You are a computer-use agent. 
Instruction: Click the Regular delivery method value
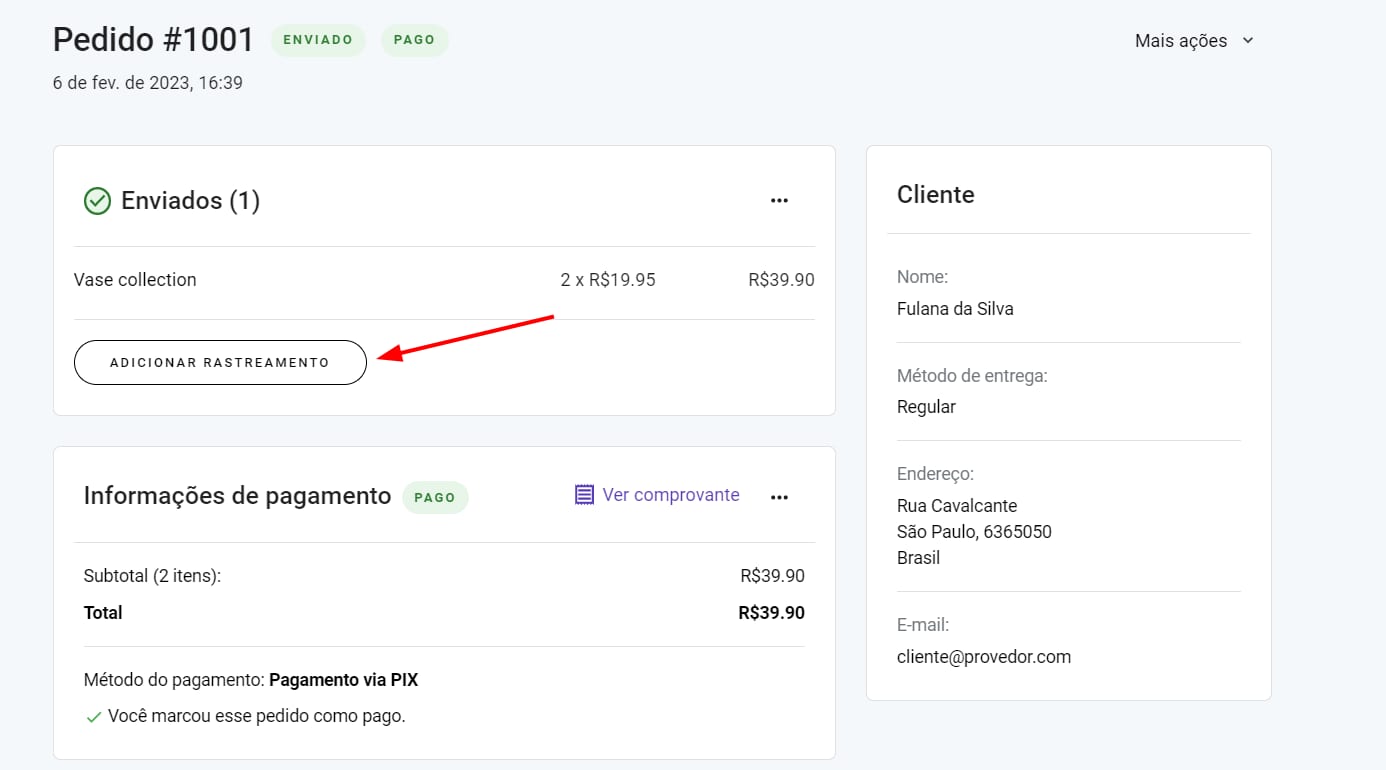tap(926, 407)
